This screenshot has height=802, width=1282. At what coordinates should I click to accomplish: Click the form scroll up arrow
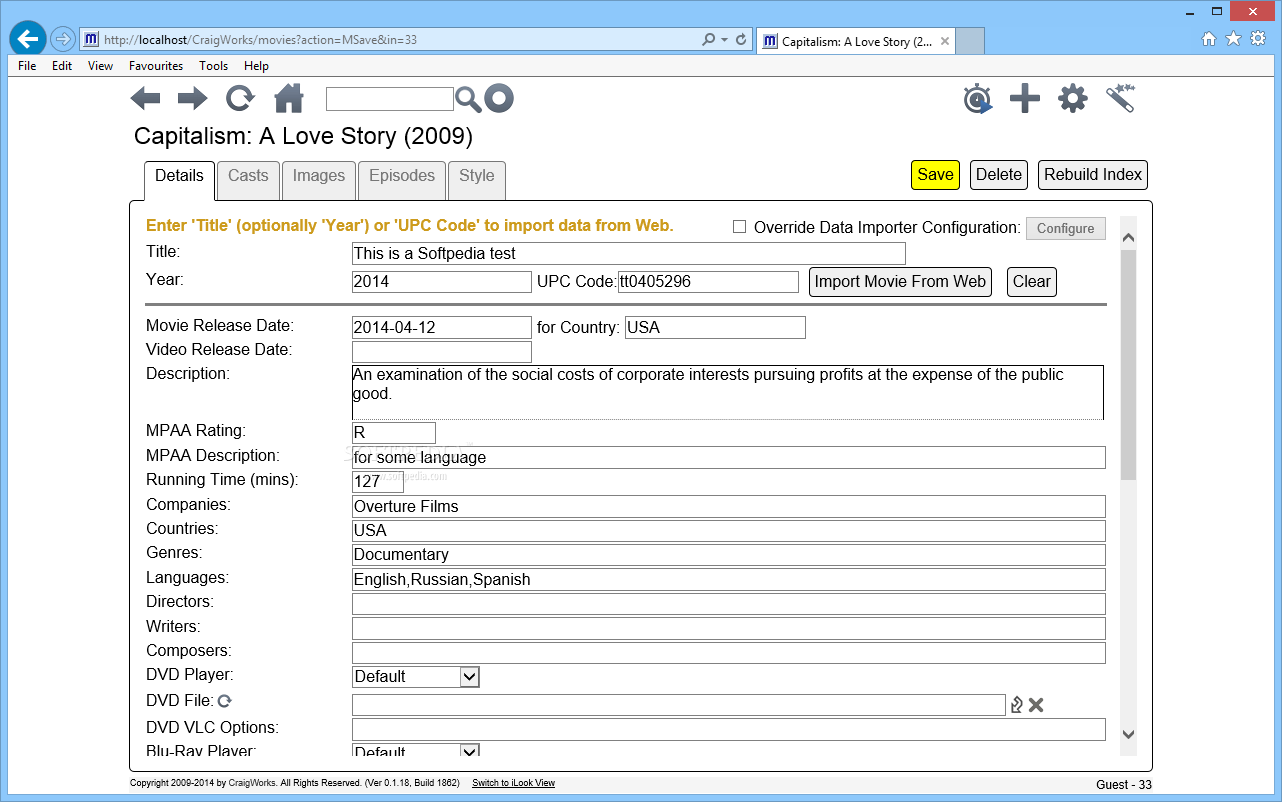[x=1128, y=238]
